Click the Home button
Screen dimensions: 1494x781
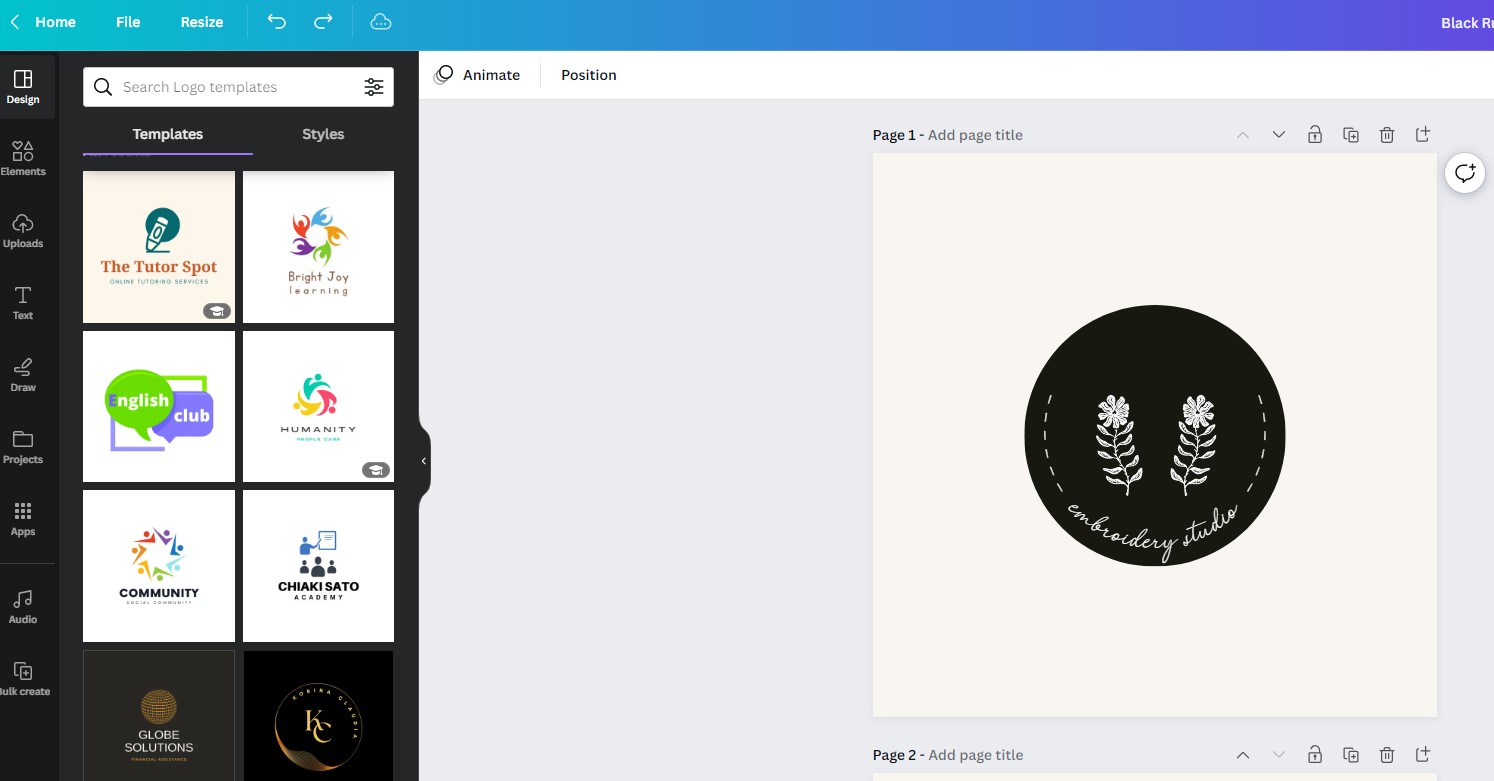click(56, 22)
